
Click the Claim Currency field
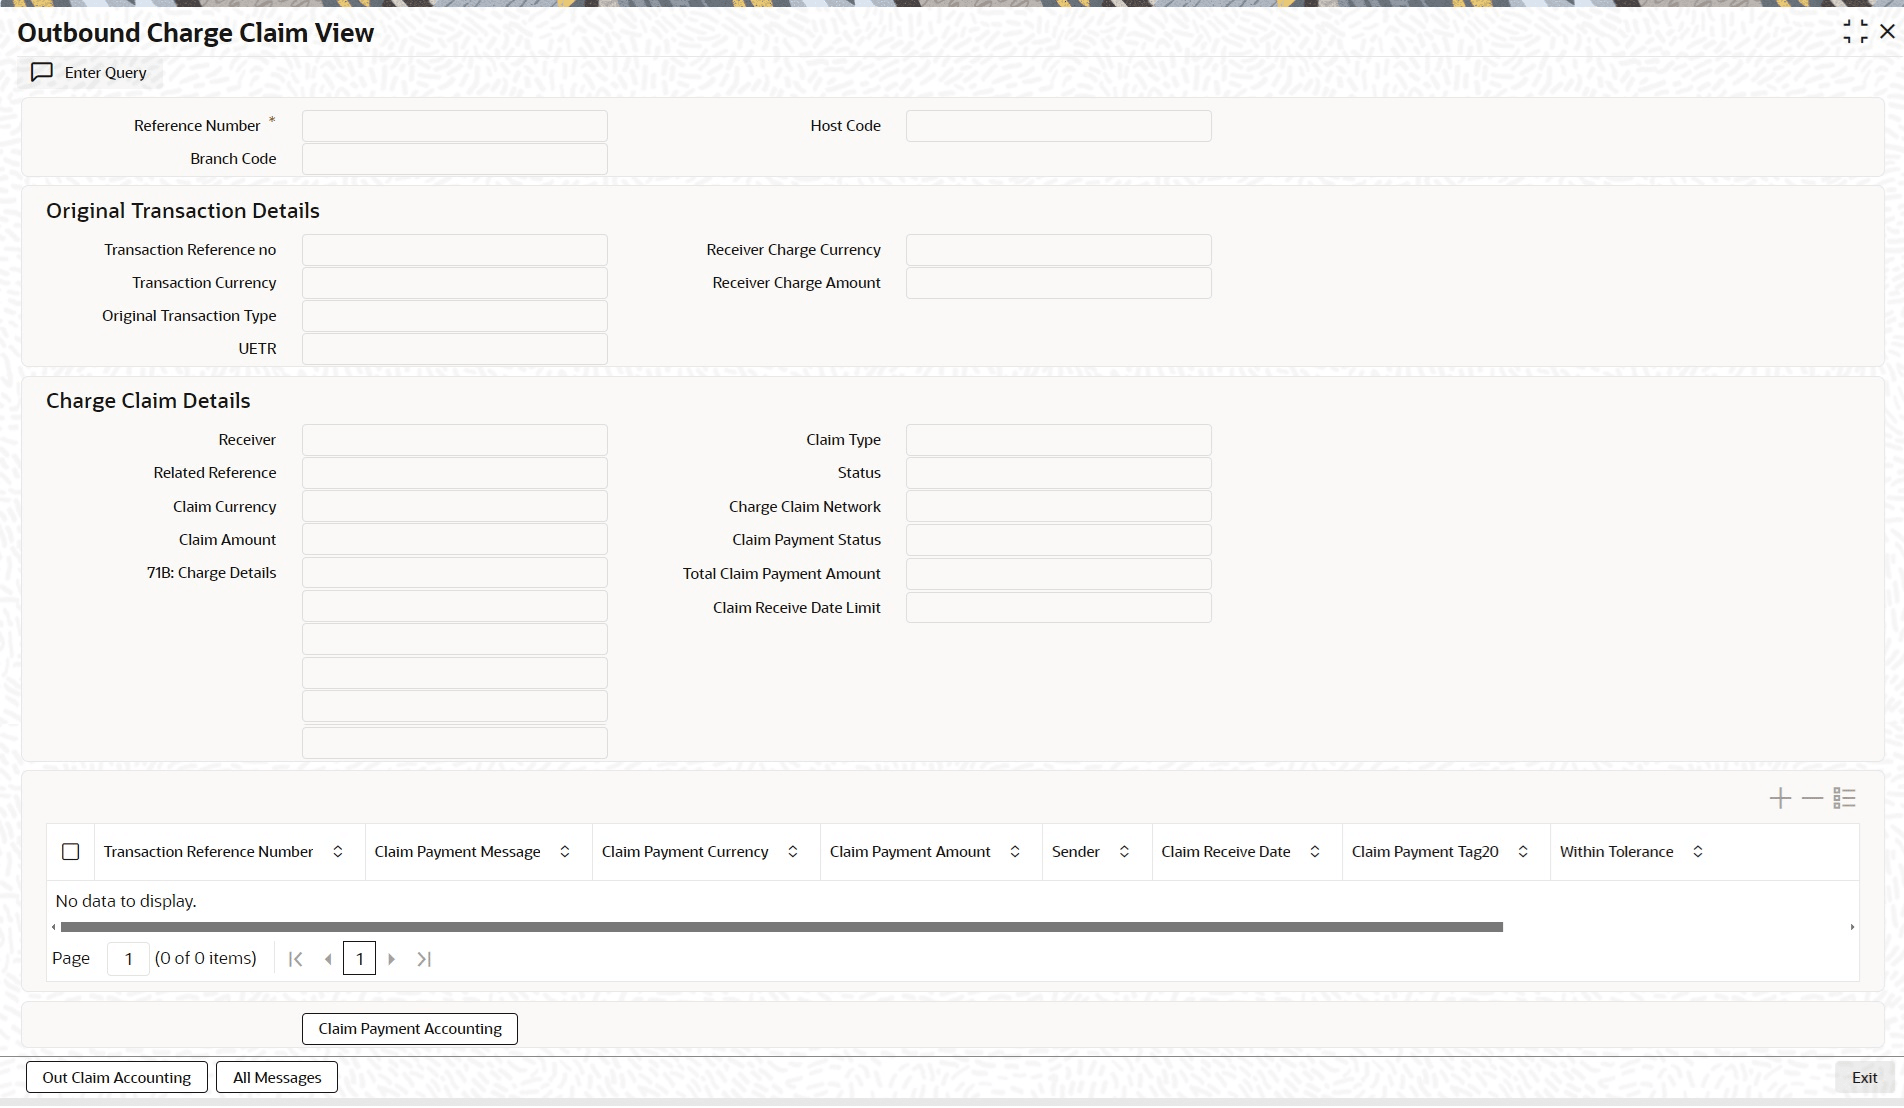(455, 507)
